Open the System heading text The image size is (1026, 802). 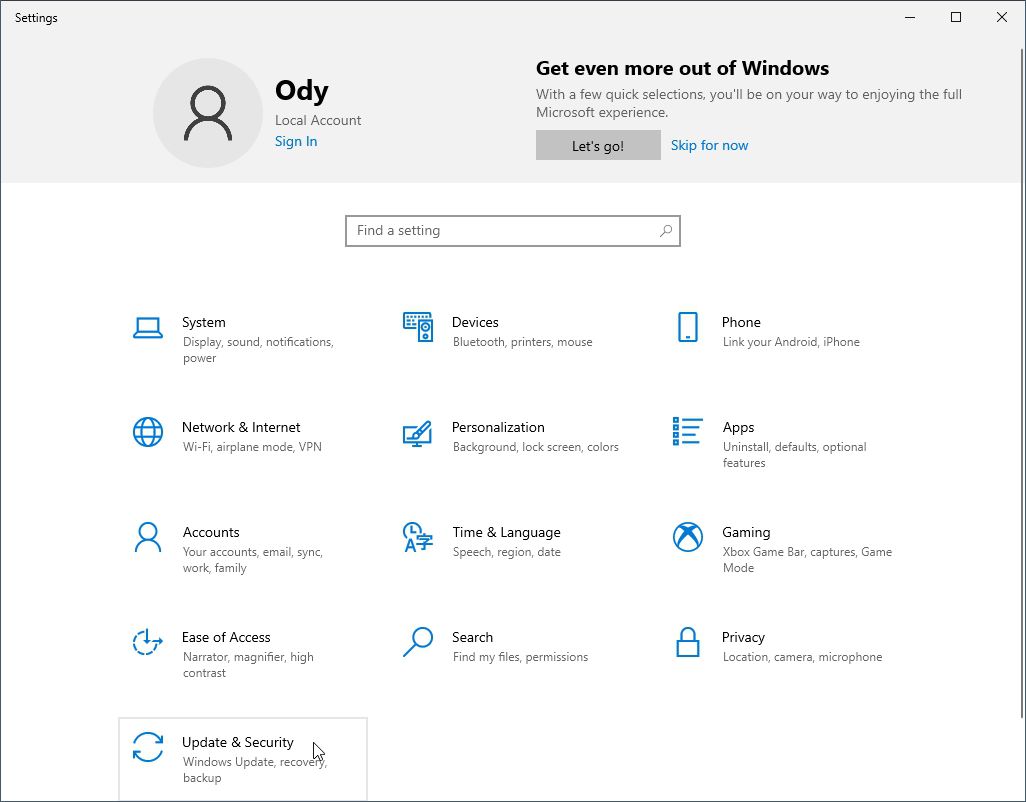pyautogui.click(x=203, y=323)
